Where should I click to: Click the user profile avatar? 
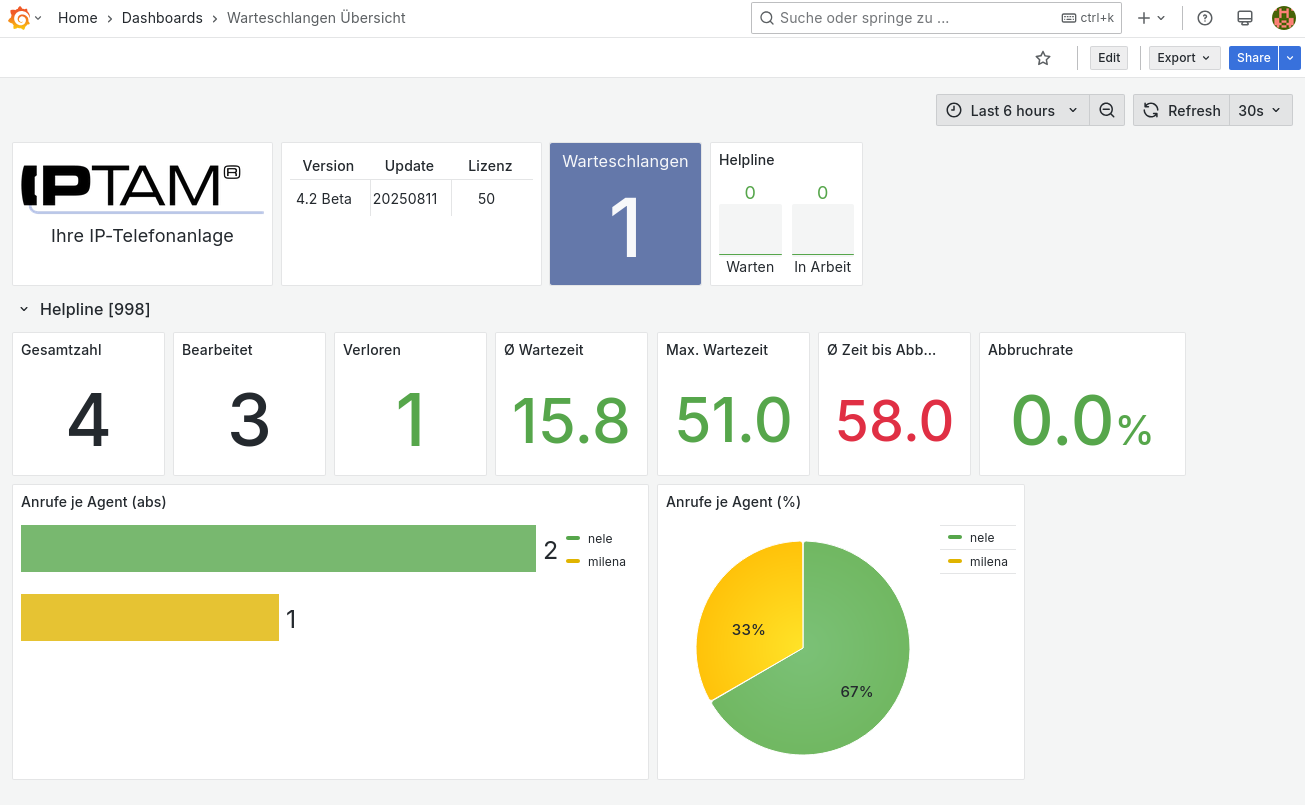[x=1283, y=18]
